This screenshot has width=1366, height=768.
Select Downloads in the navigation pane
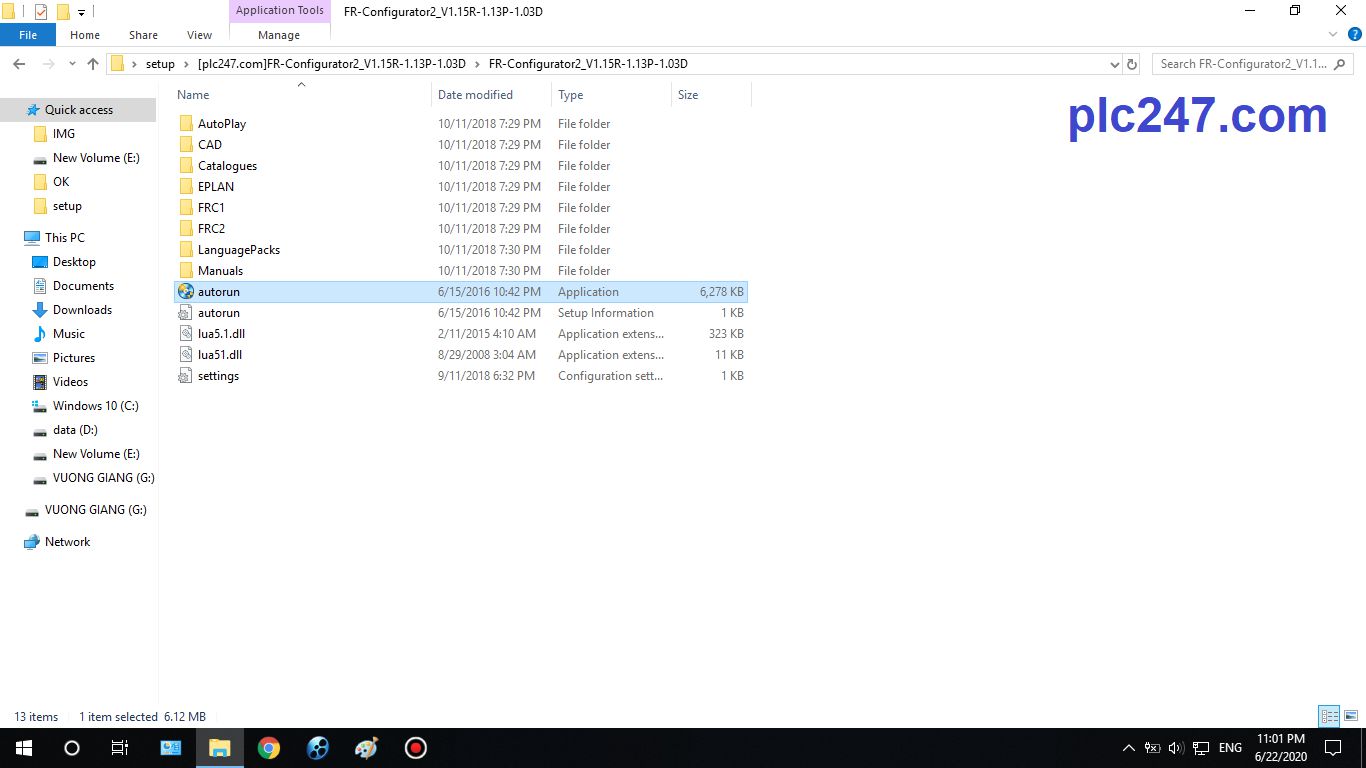(x=82, y=310)
